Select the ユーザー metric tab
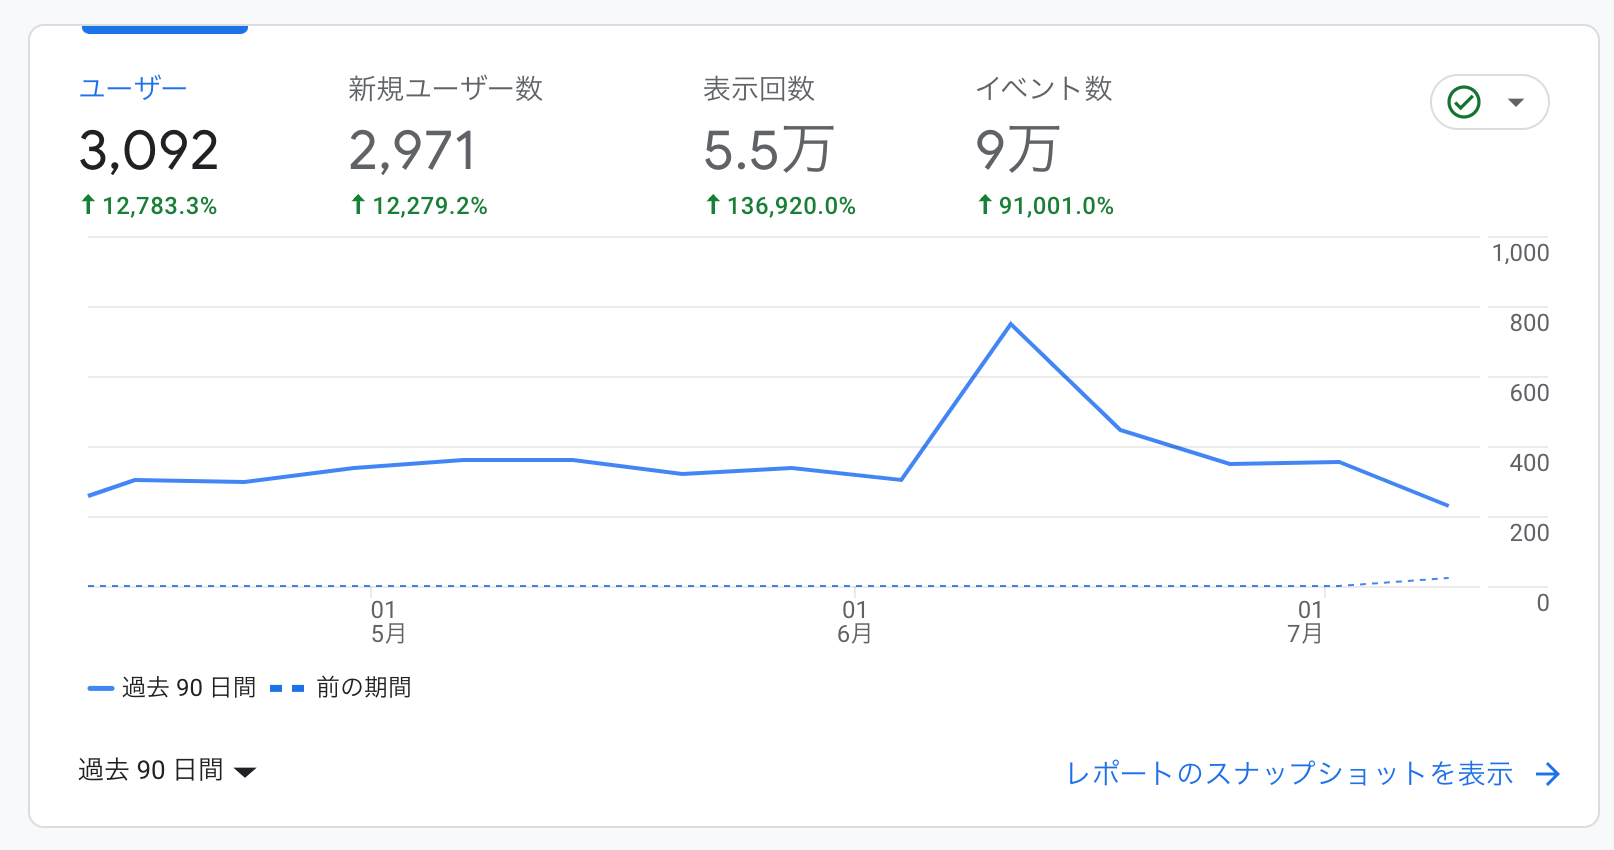Screen dimensions: 1614x850 (x=134, y=89)
